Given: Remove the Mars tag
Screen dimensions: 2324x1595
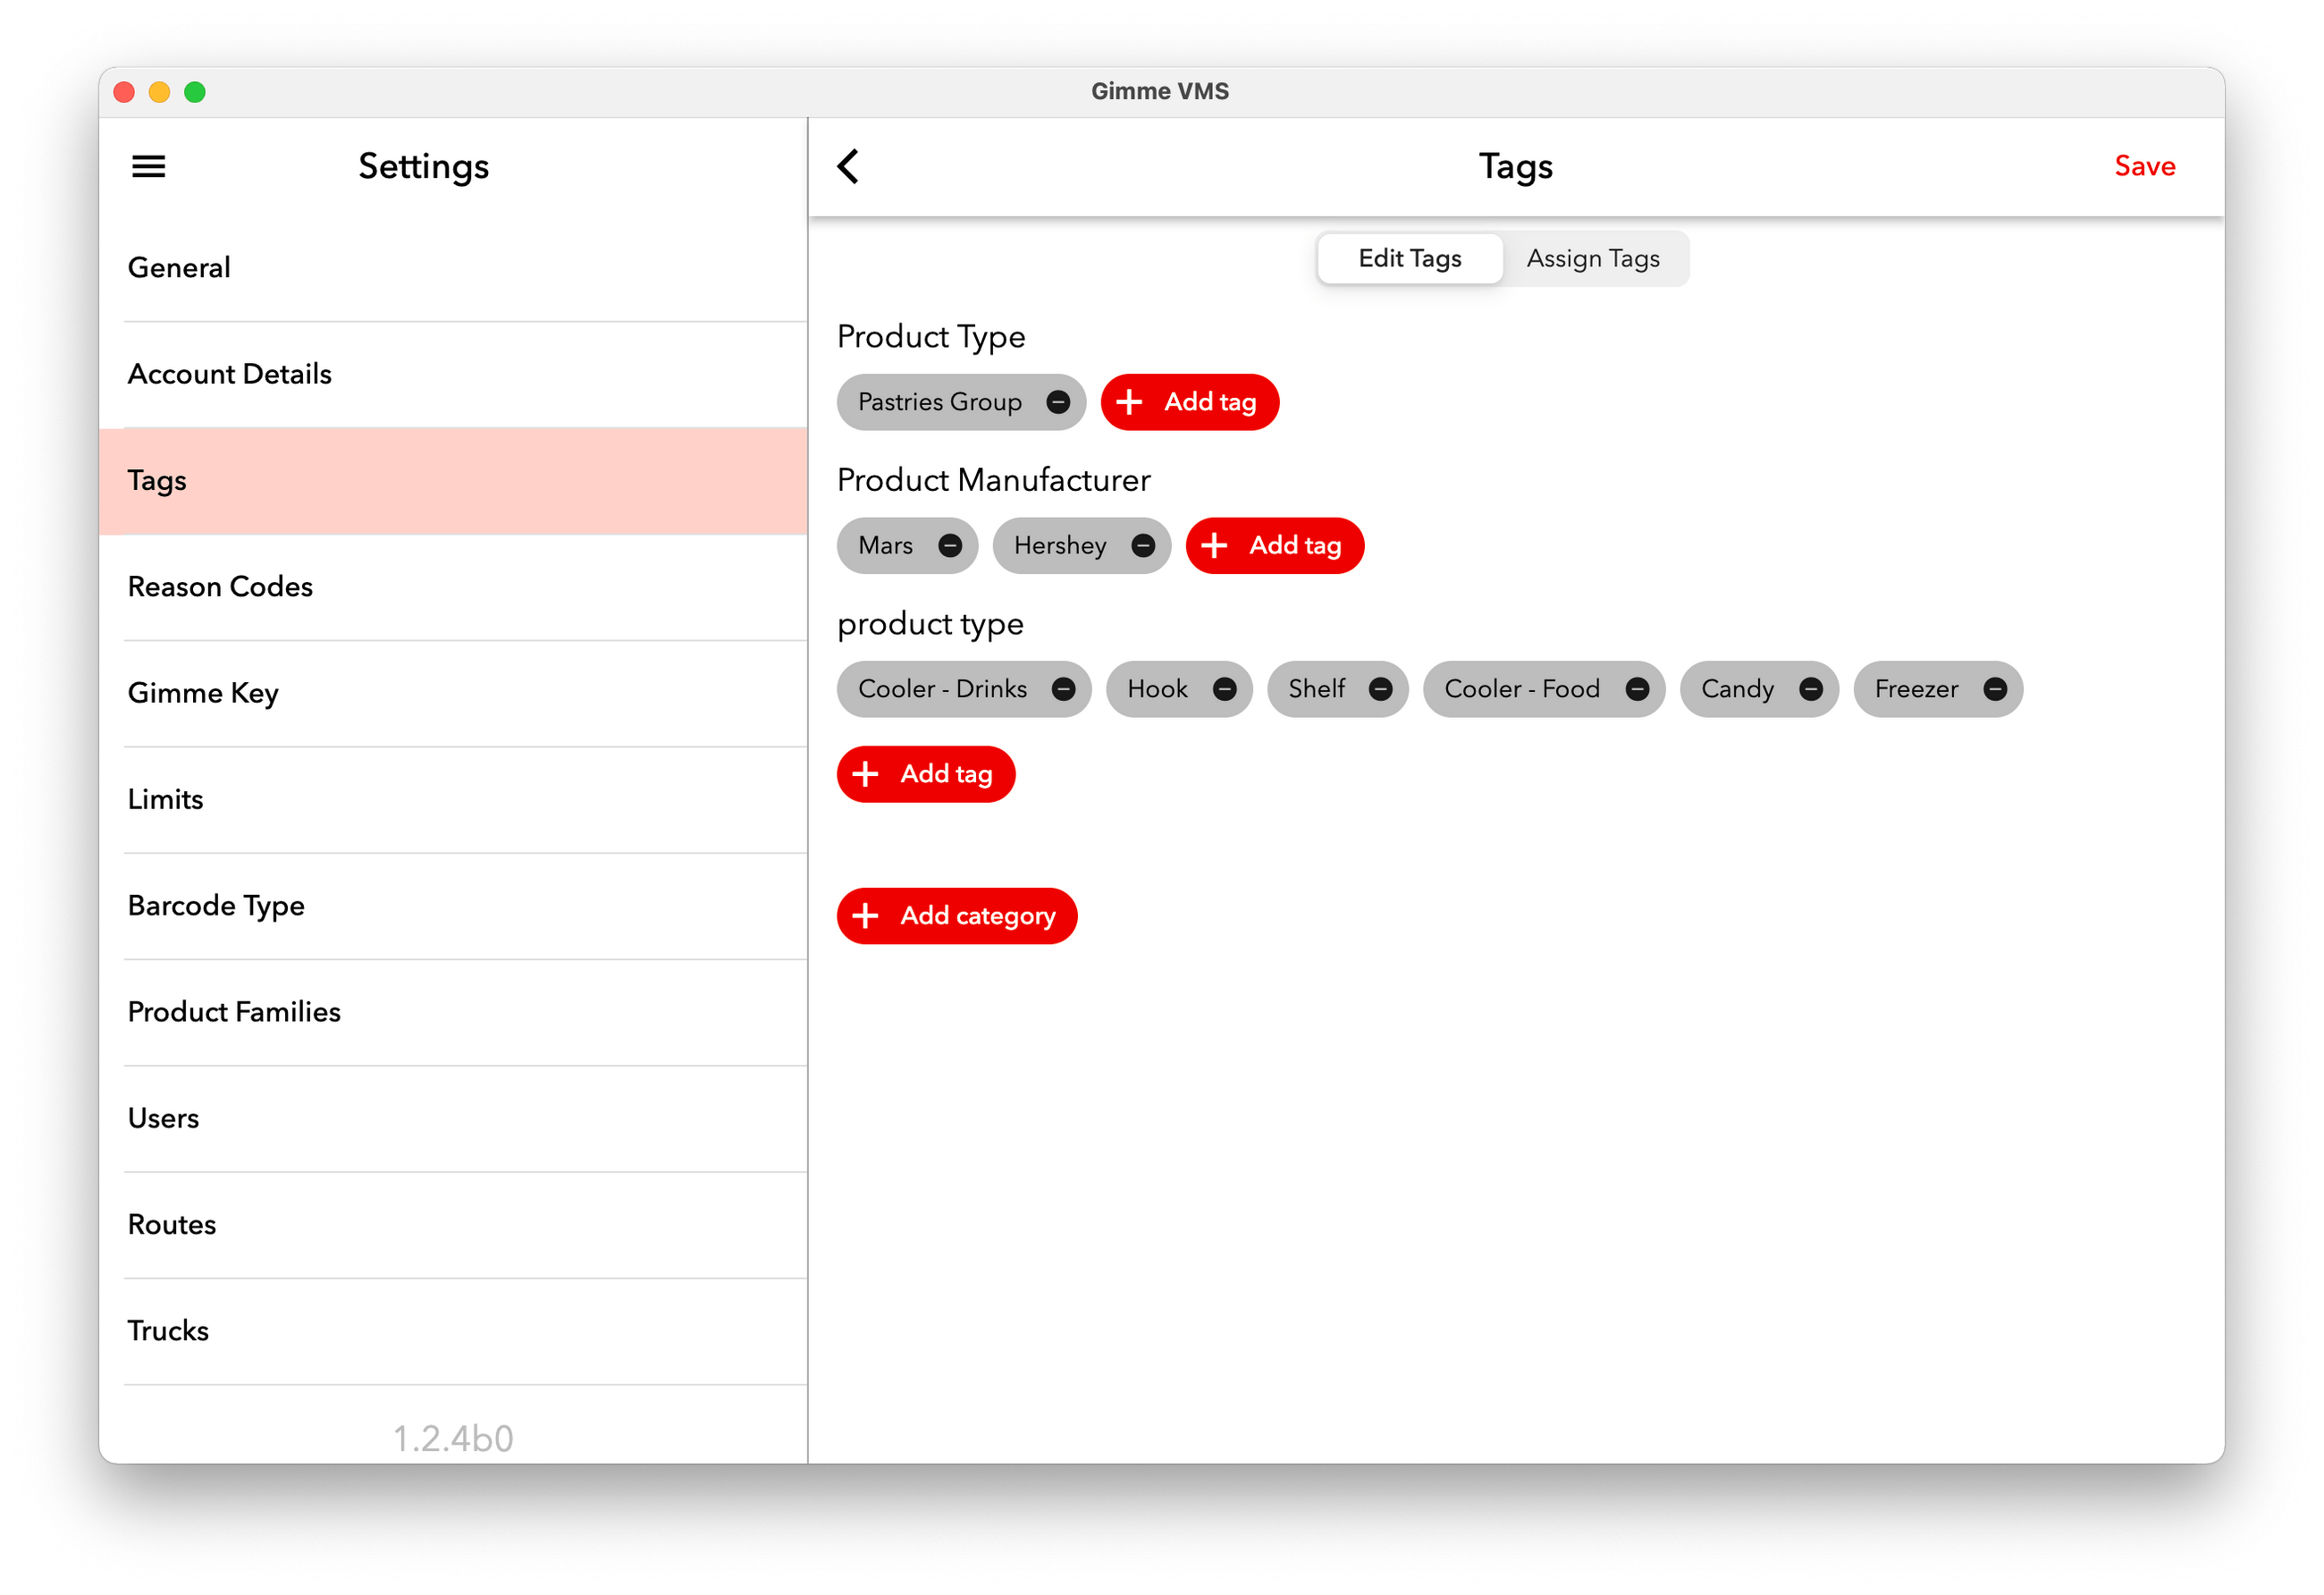Looking at the screenshot, I should click(950, 546).
